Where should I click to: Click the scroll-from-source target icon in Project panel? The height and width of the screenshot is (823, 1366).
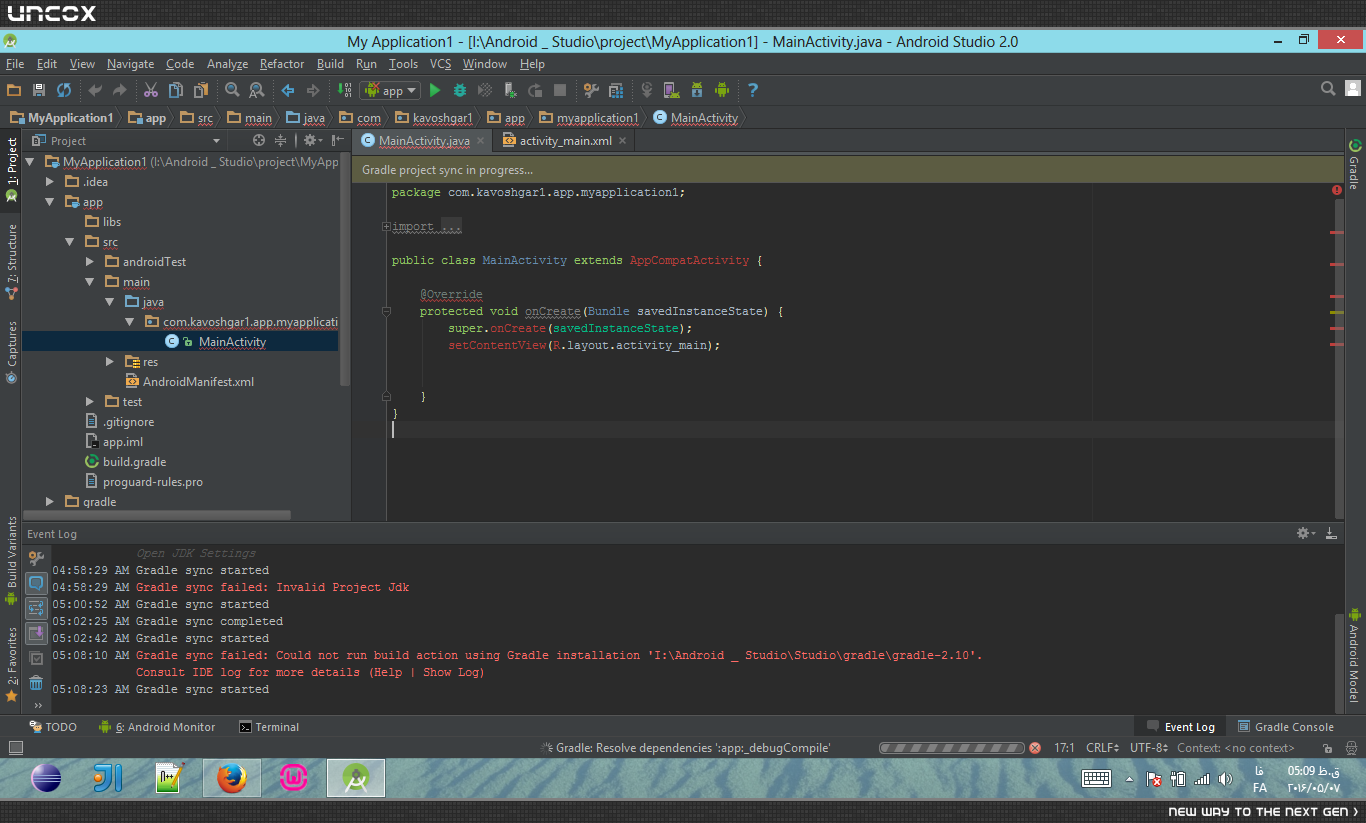(x=259, y=141)
